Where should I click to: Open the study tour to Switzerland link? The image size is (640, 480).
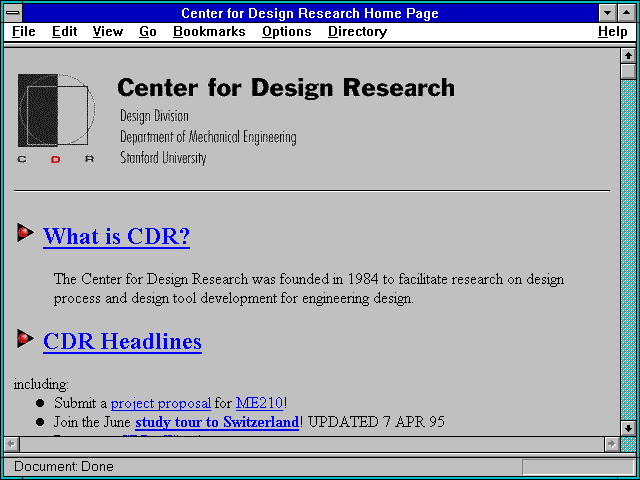tap(217, 422)
